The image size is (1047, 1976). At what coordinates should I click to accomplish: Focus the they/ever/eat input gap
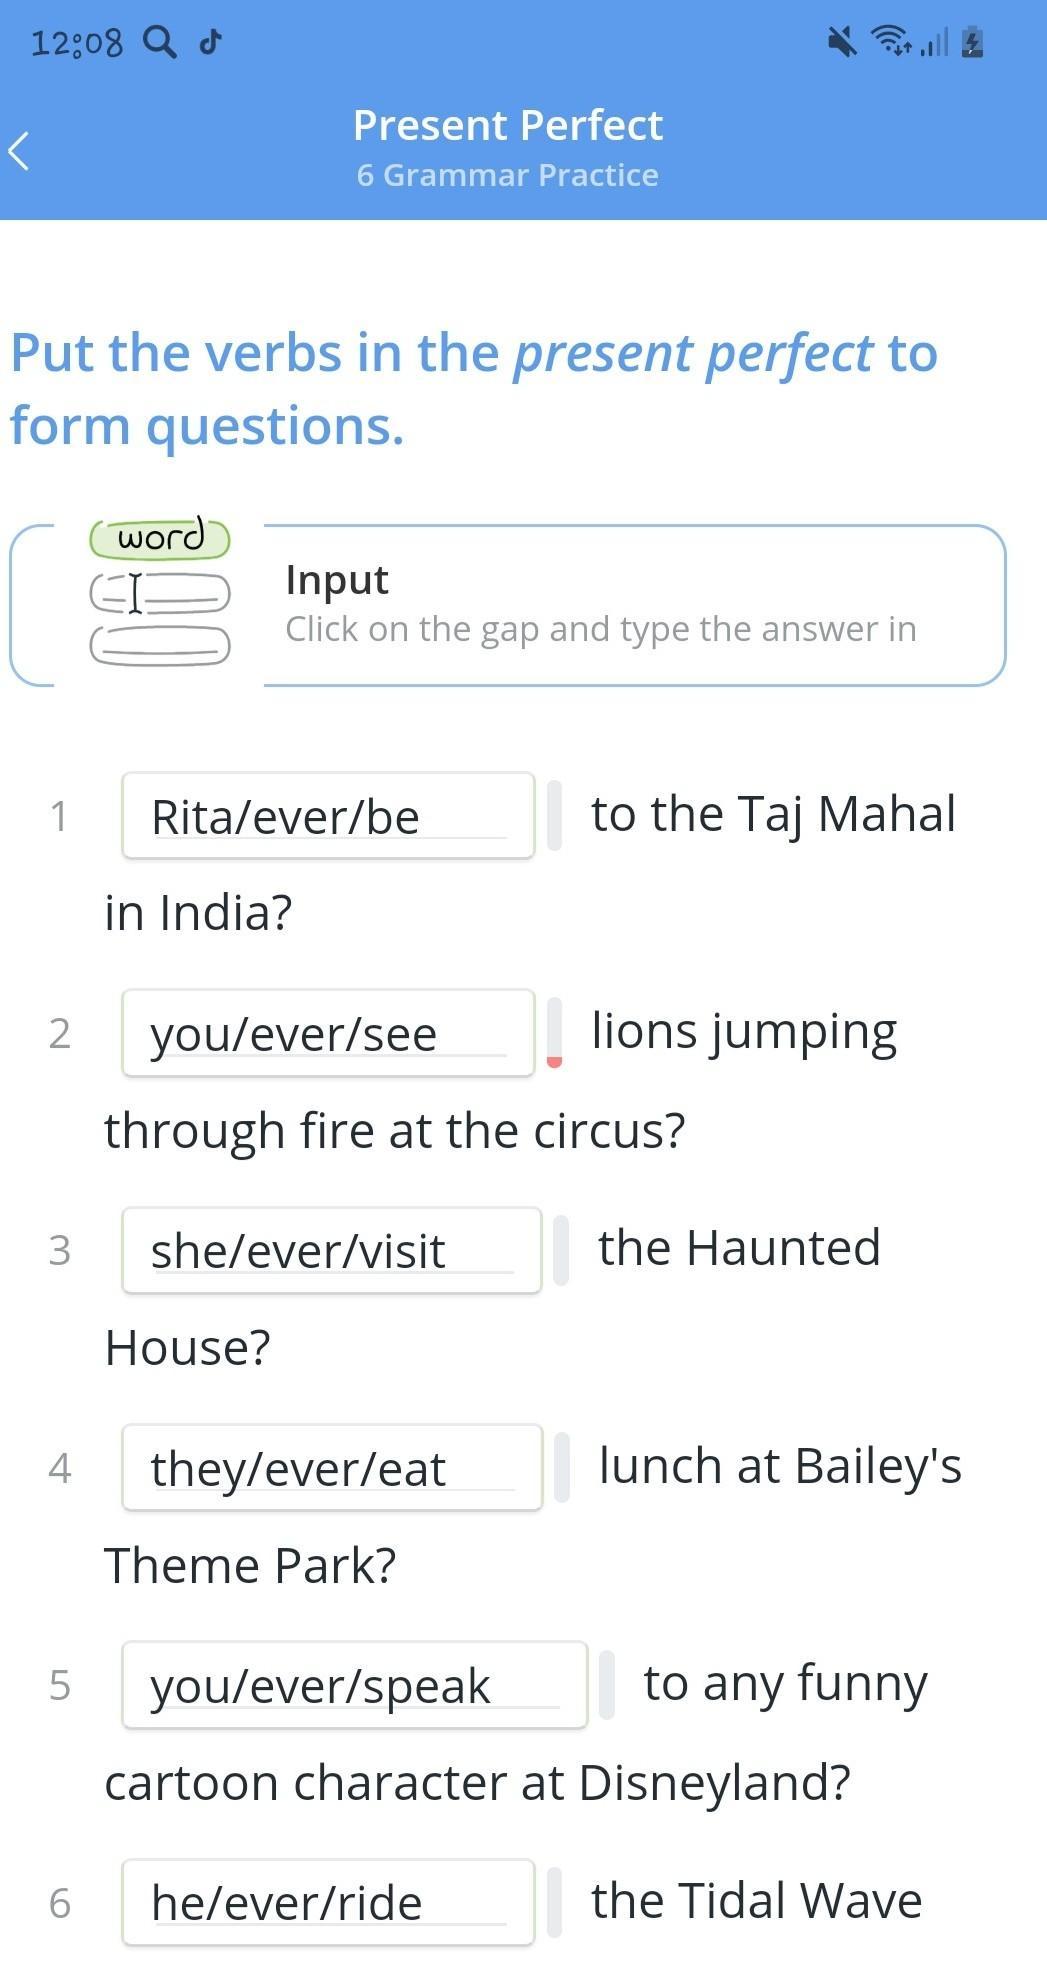(331, 1468)
